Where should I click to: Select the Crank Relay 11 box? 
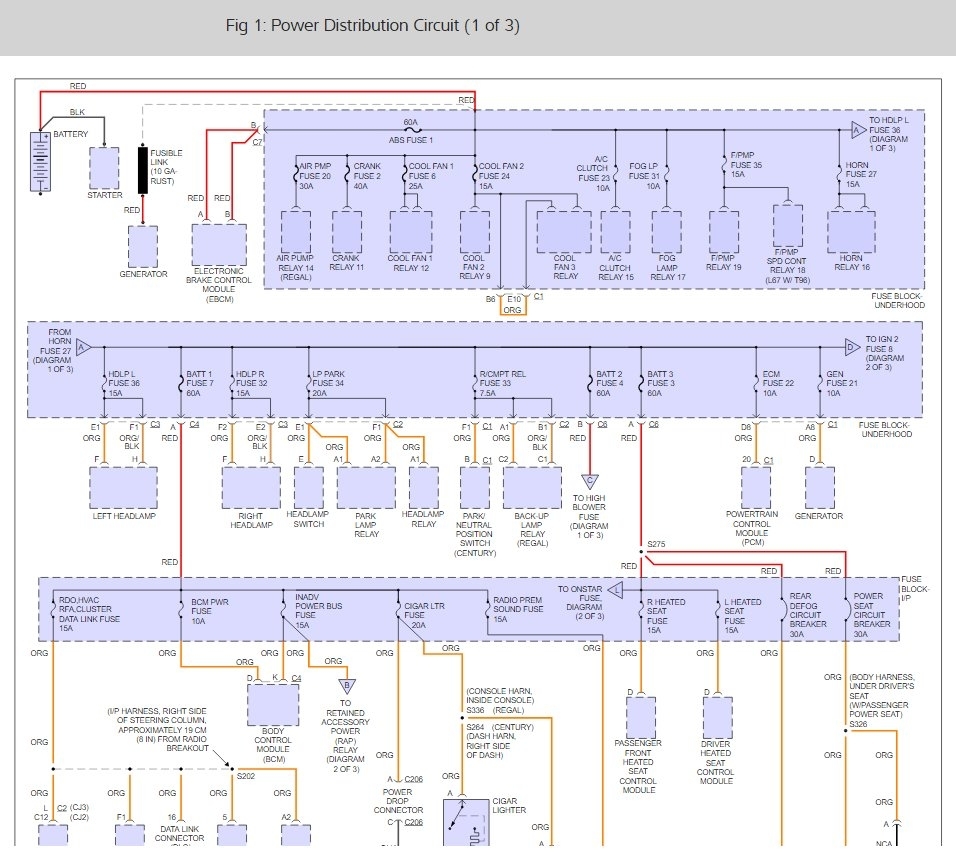[x=347, y=232]
